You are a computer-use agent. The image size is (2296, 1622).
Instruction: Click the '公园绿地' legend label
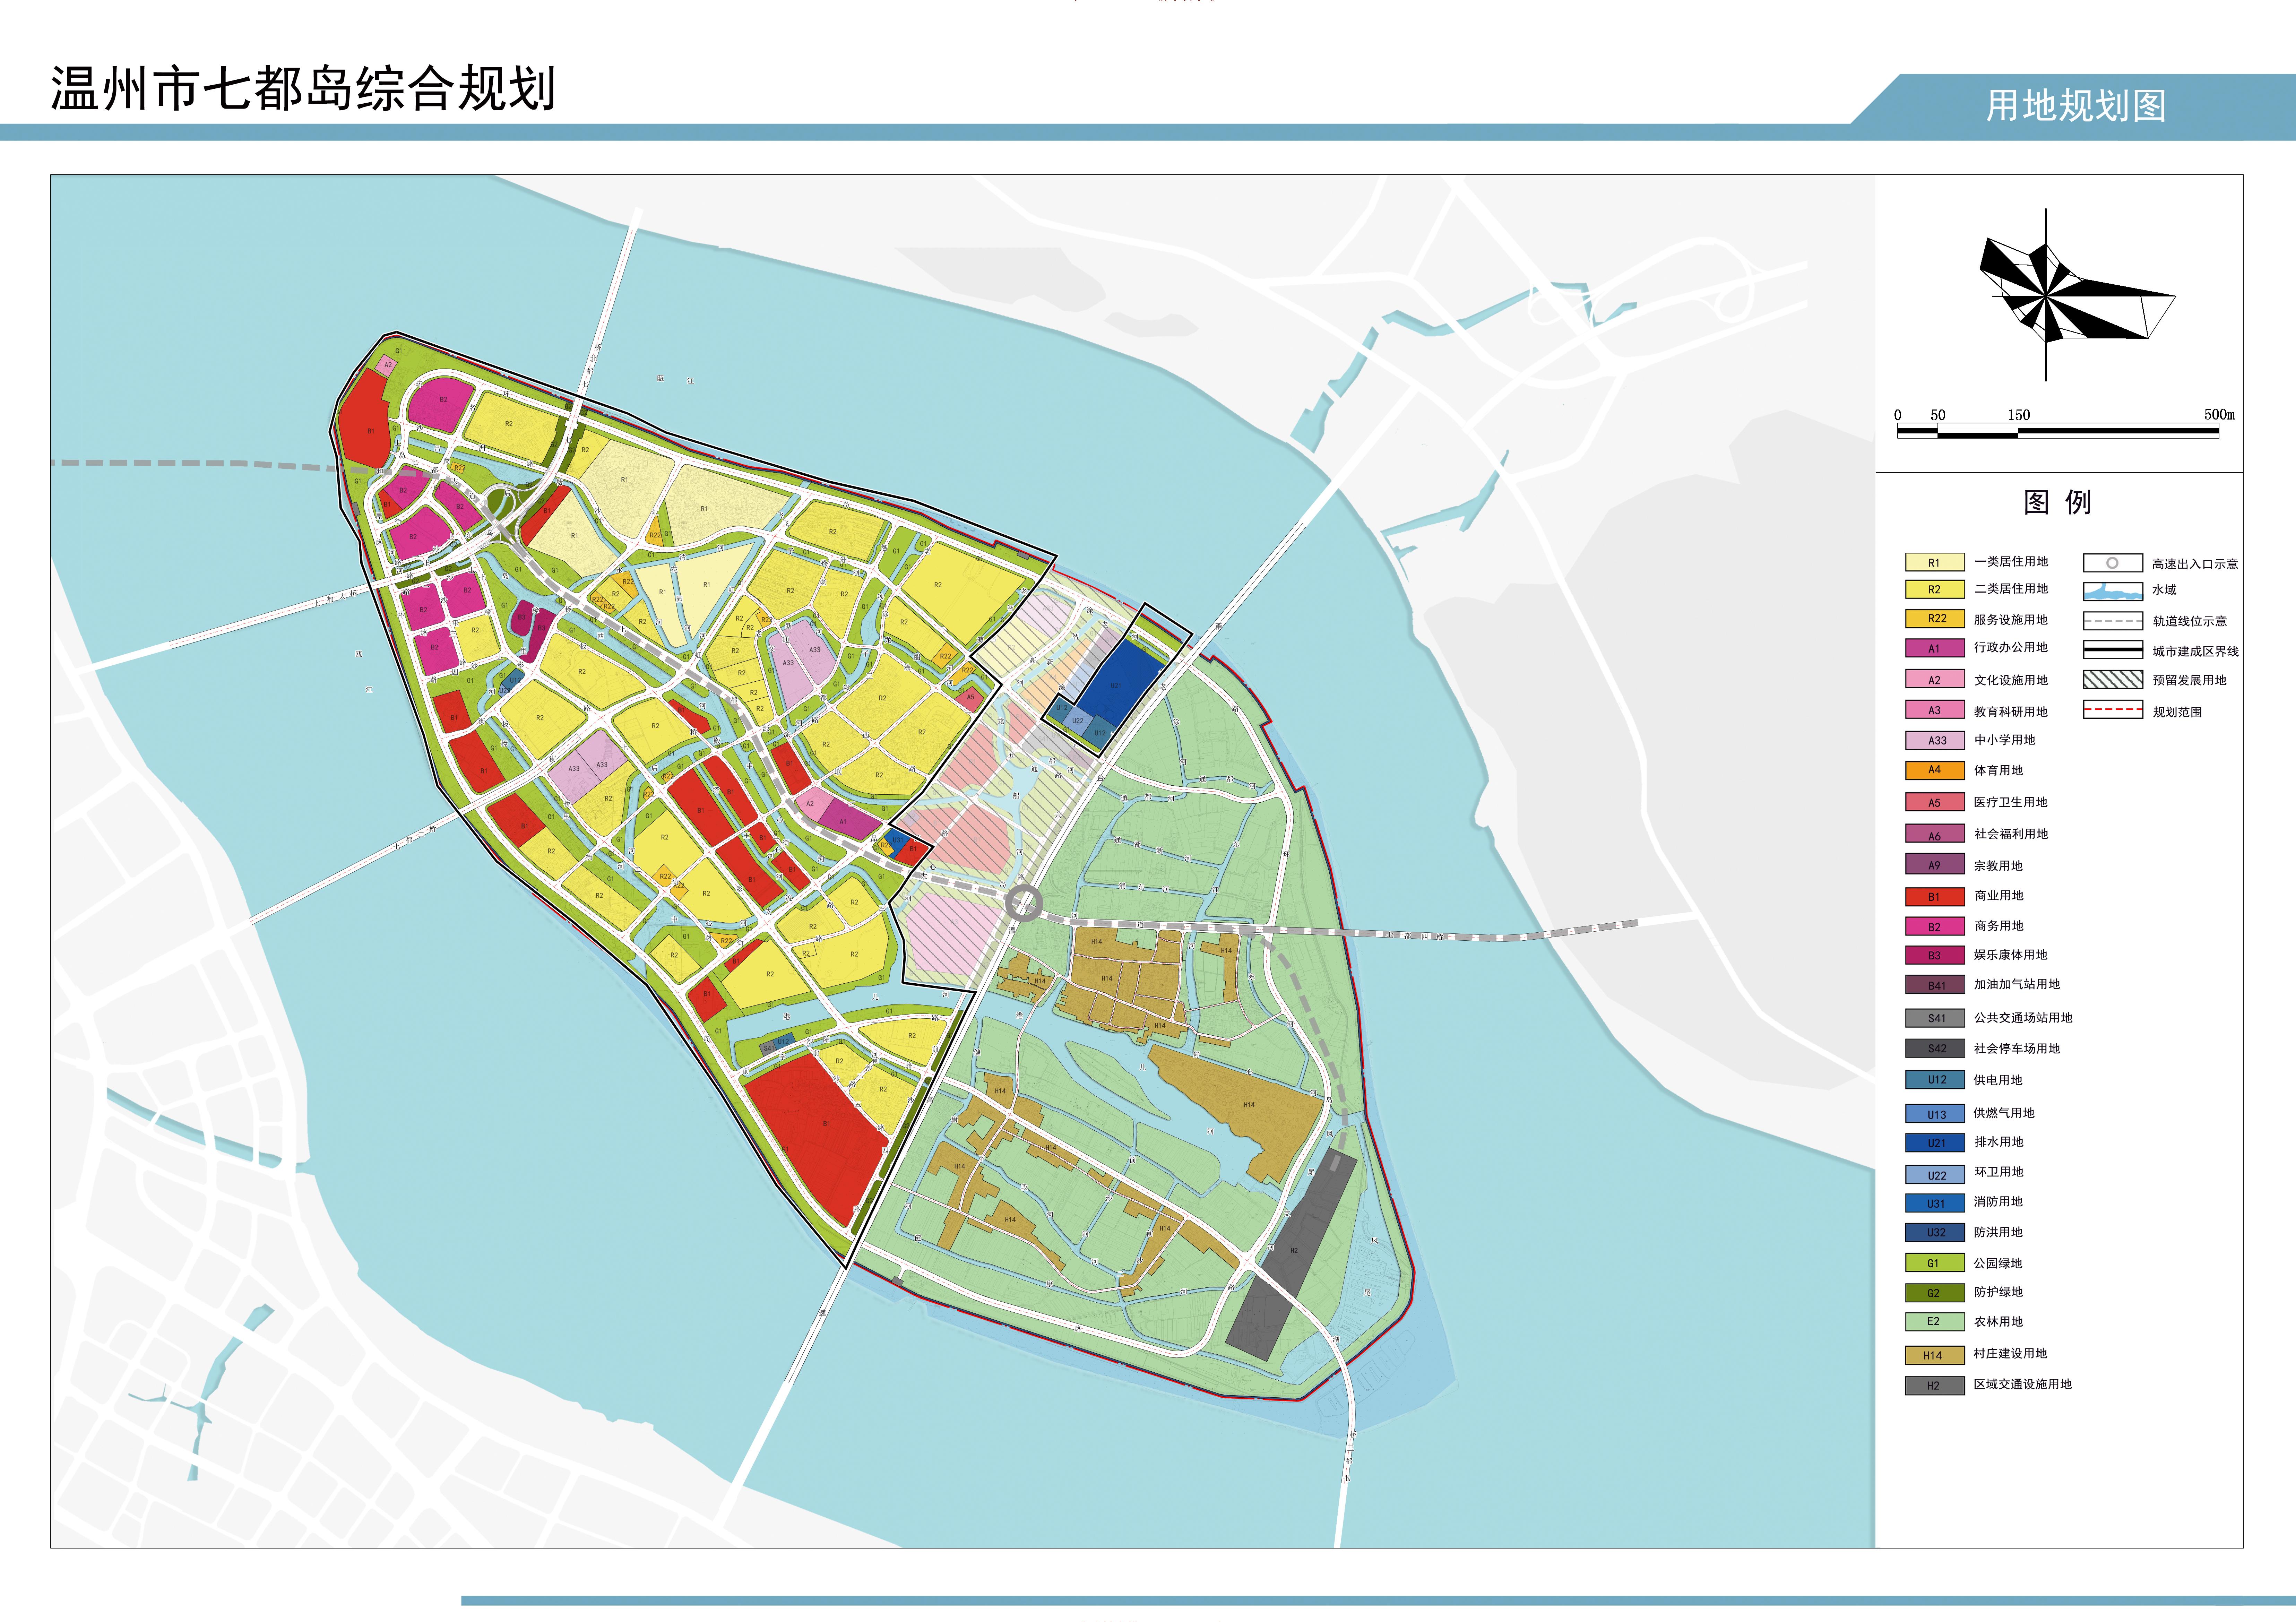pos(1999,1263)
